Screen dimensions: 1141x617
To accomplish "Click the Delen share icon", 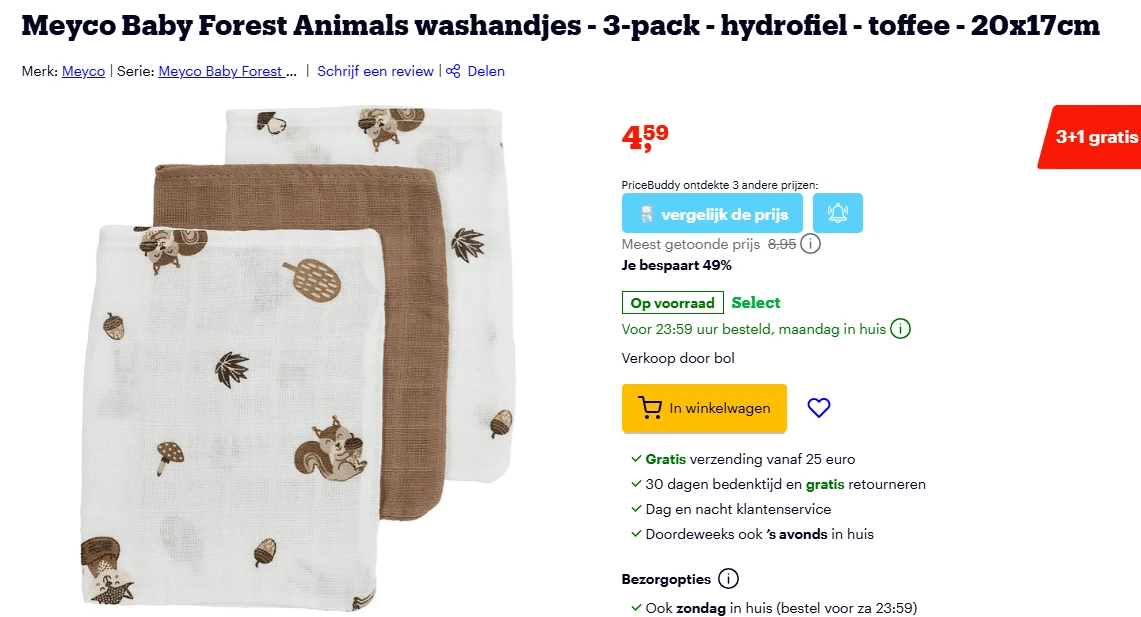I will (x=455, y=71).
